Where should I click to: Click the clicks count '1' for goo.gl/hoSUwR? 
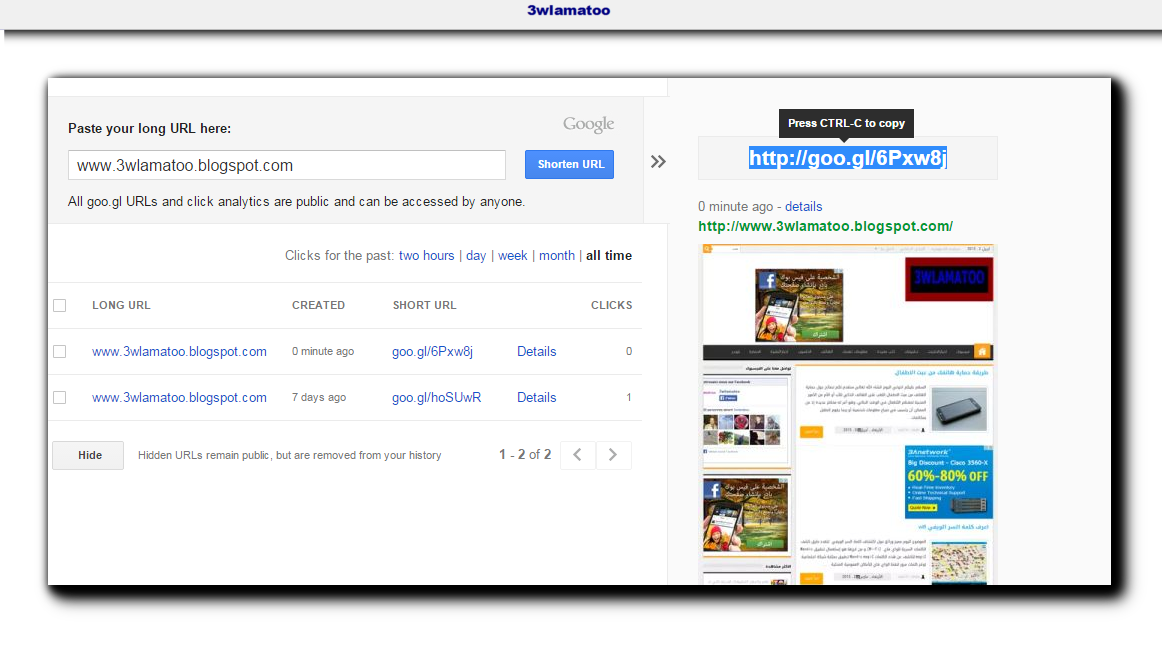(628, 398)
